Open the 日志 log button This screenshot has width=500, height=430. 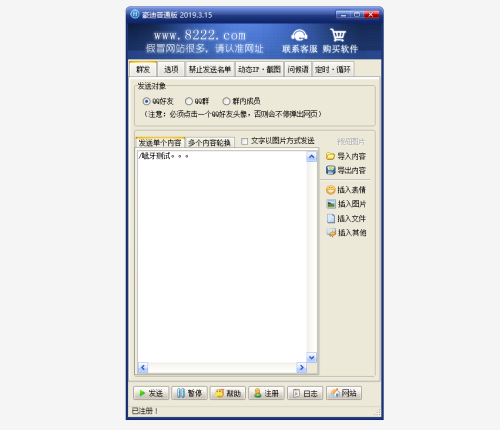pos(305,393)
